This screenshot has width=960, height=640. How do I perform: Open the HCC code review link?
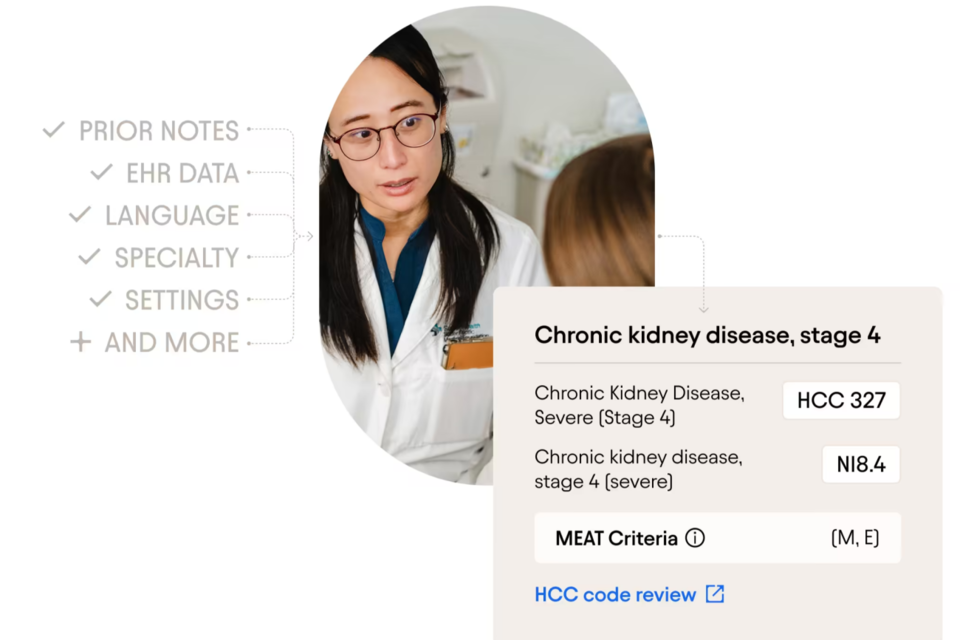615,595
